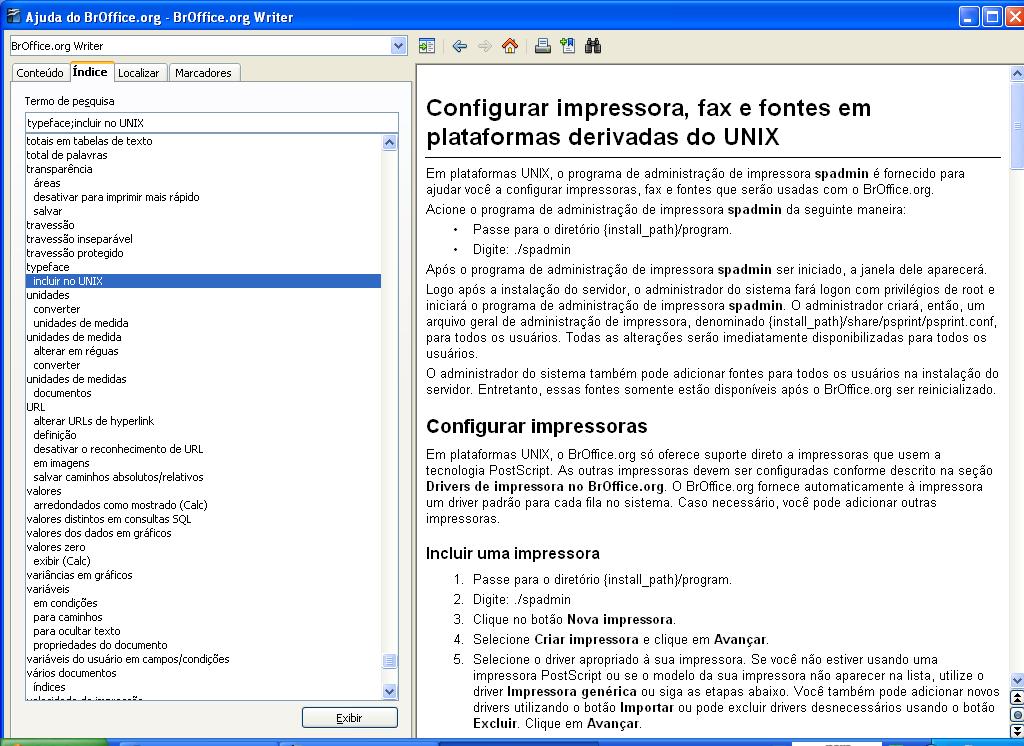Image resolution: width=1024 pixels, height=746 pixels.
Task: Open the BrOffice.org Writer module dropdown
Action: (x=398, y=46)
